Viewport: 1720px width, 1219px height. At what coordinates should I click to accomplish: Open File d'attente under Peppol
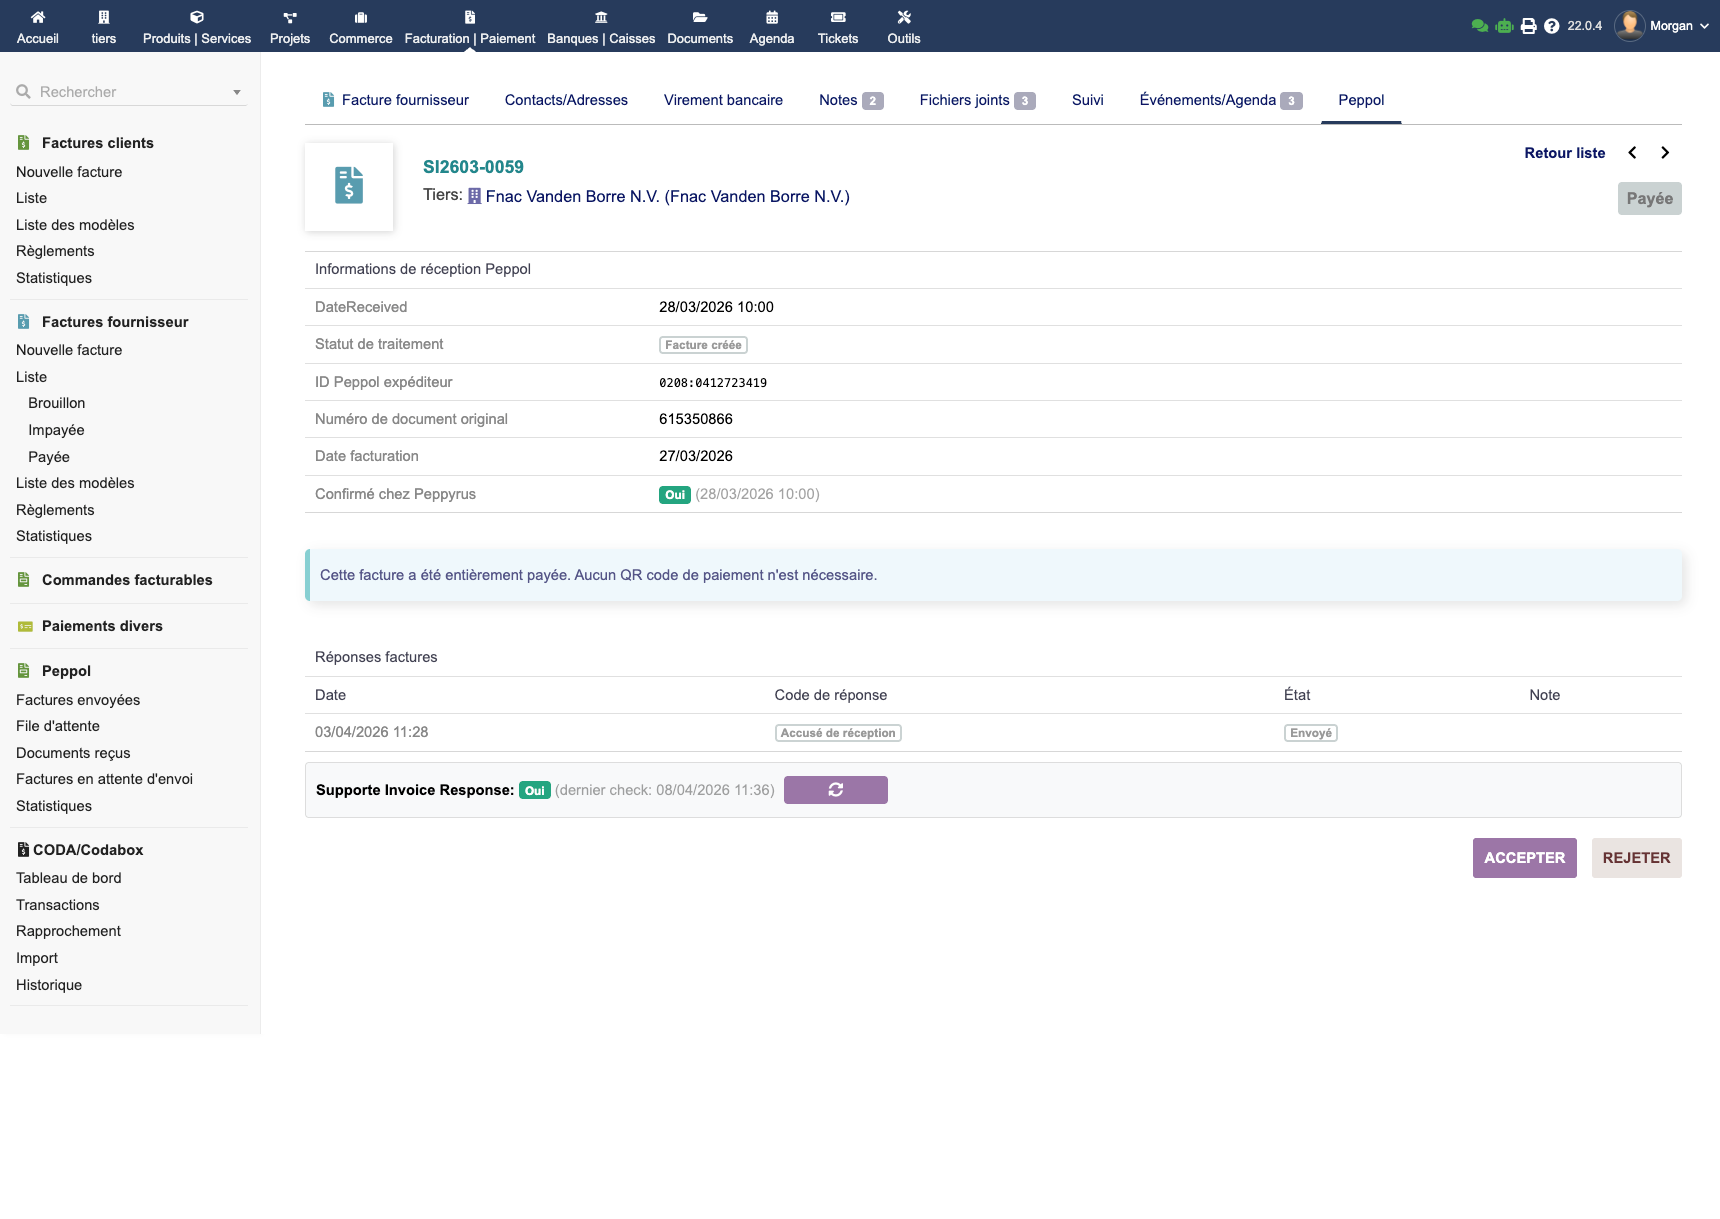click(58, 726)
